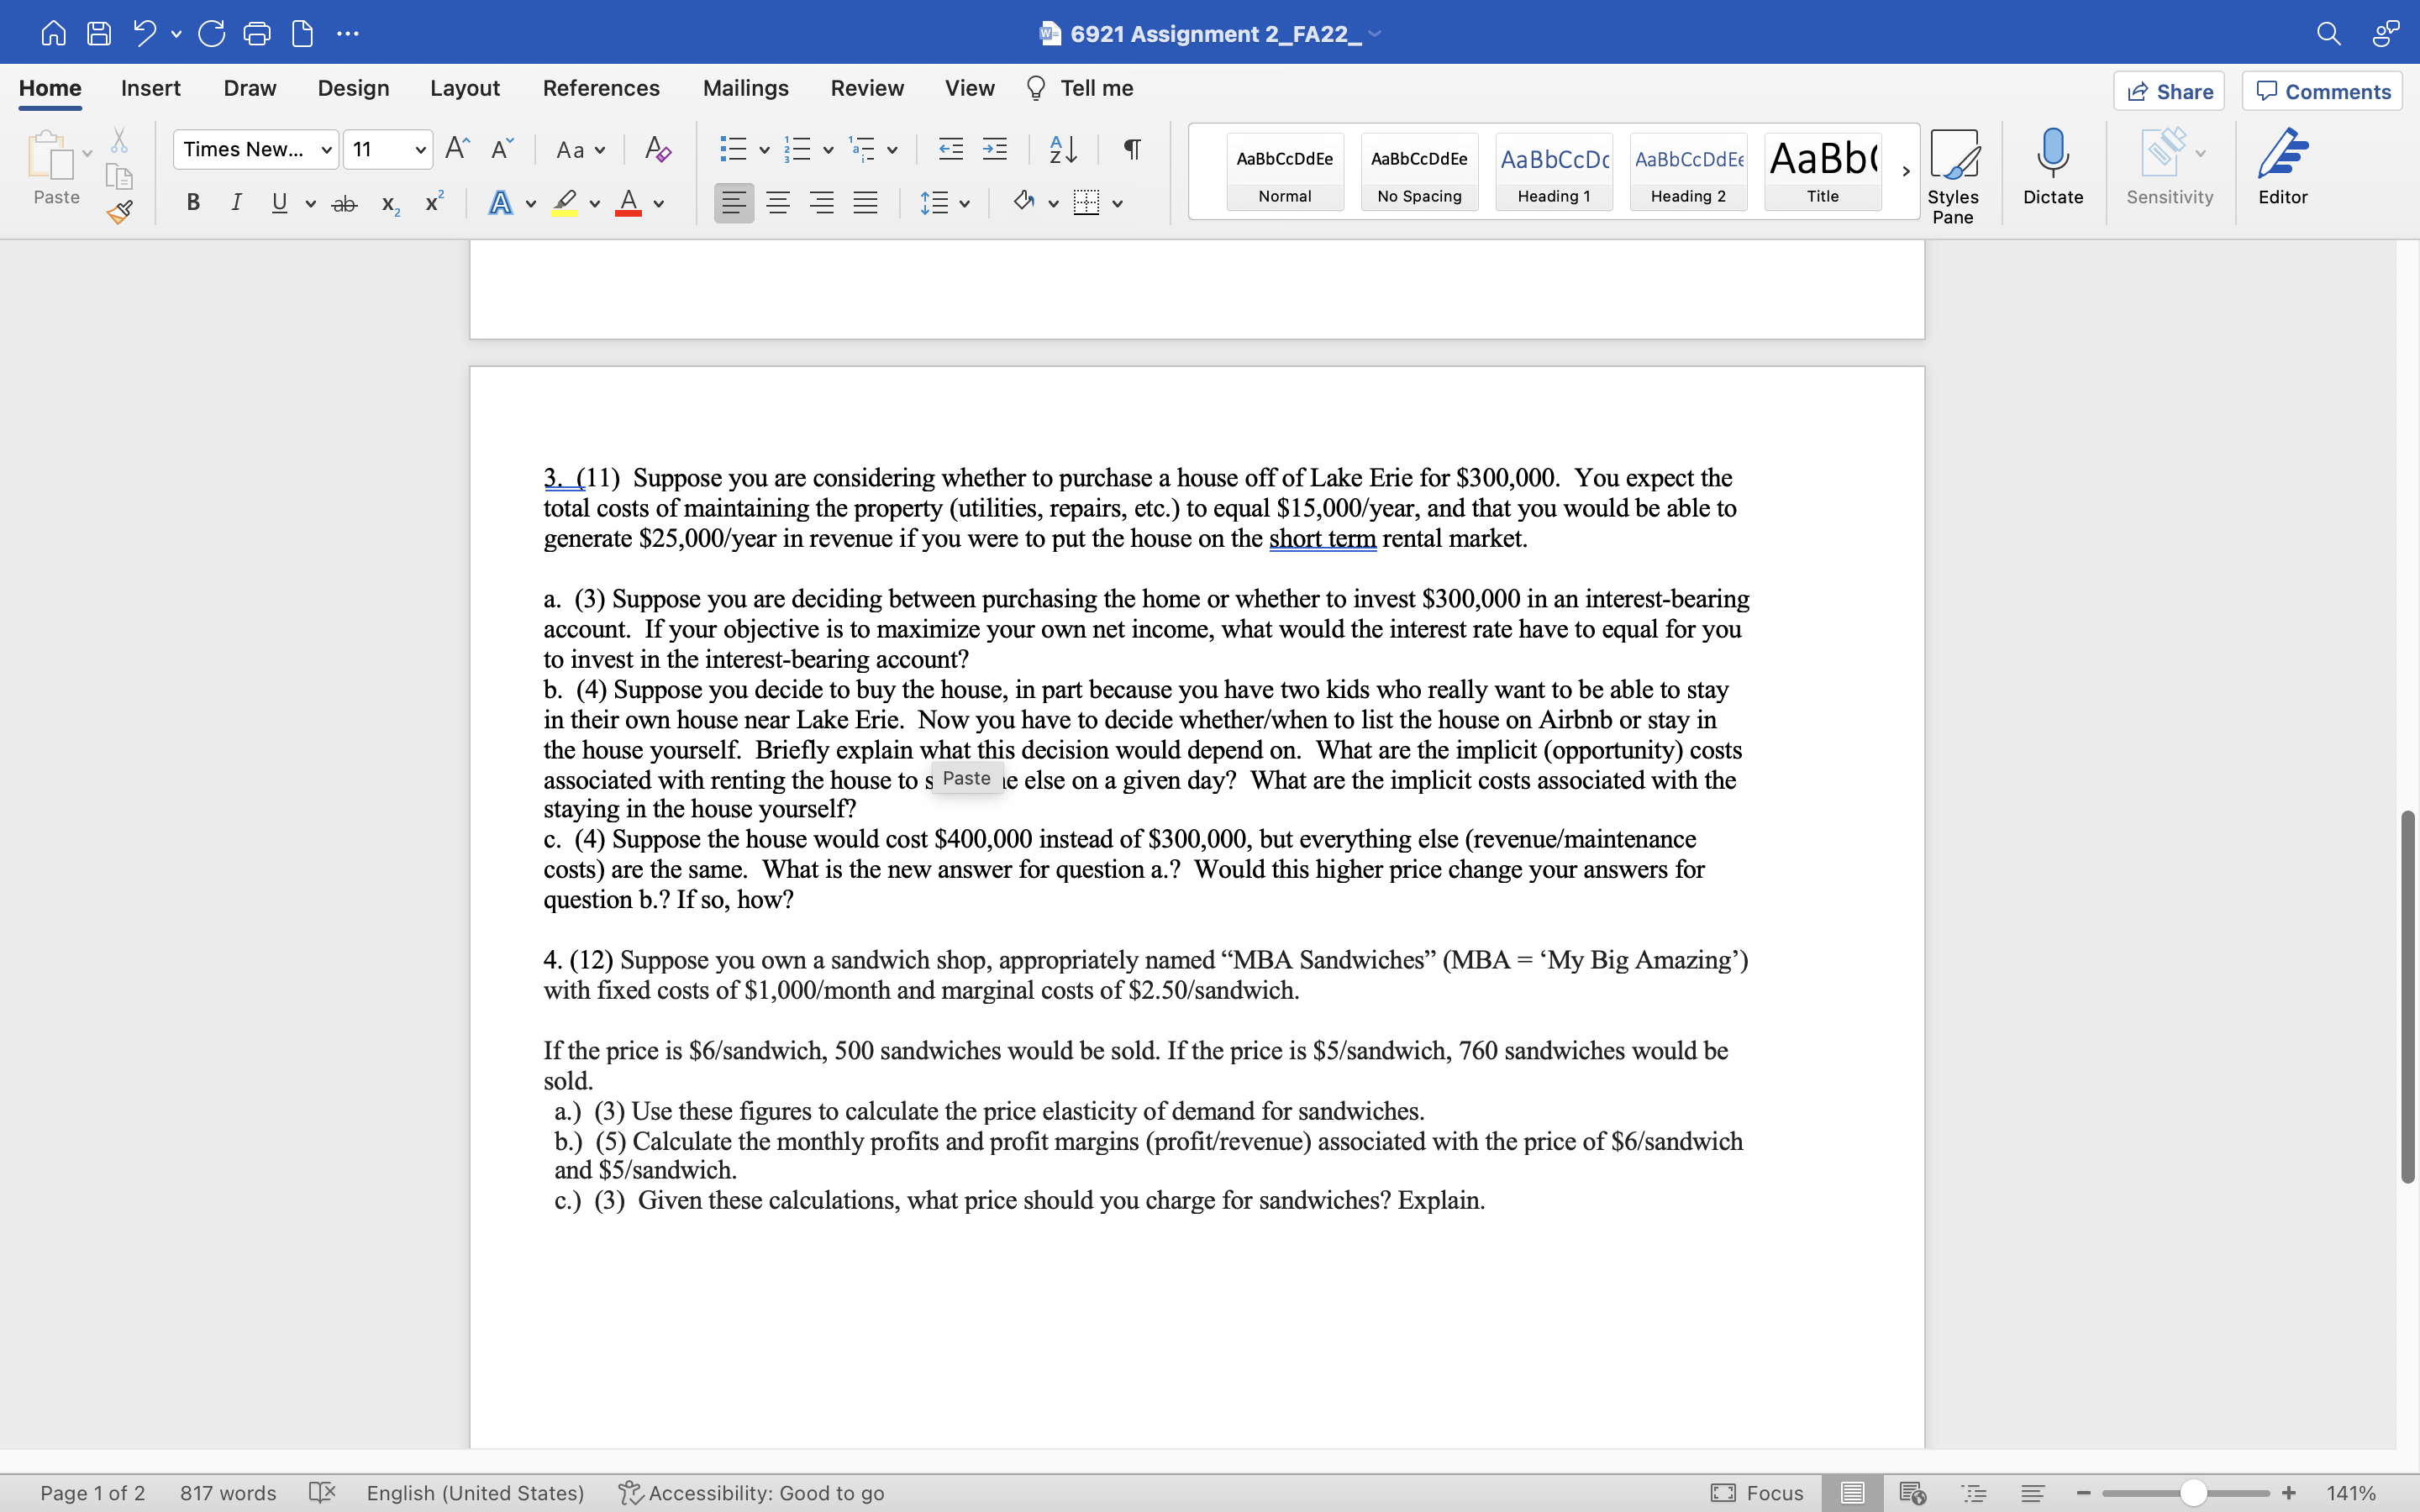Click the zoom slider handle
2420x1512 pixels.
[x=2193, y=1493]
